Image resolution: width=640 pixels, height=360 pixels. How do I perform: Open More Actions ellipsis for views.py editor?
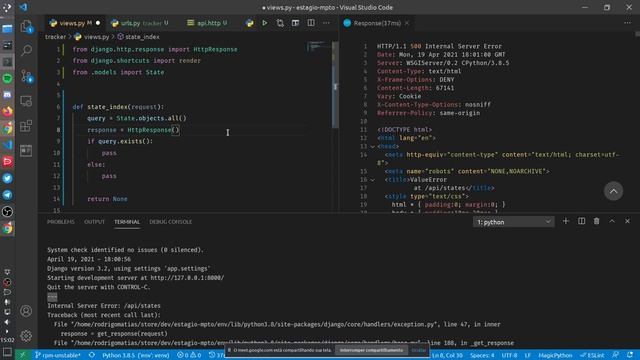[326, 23]
